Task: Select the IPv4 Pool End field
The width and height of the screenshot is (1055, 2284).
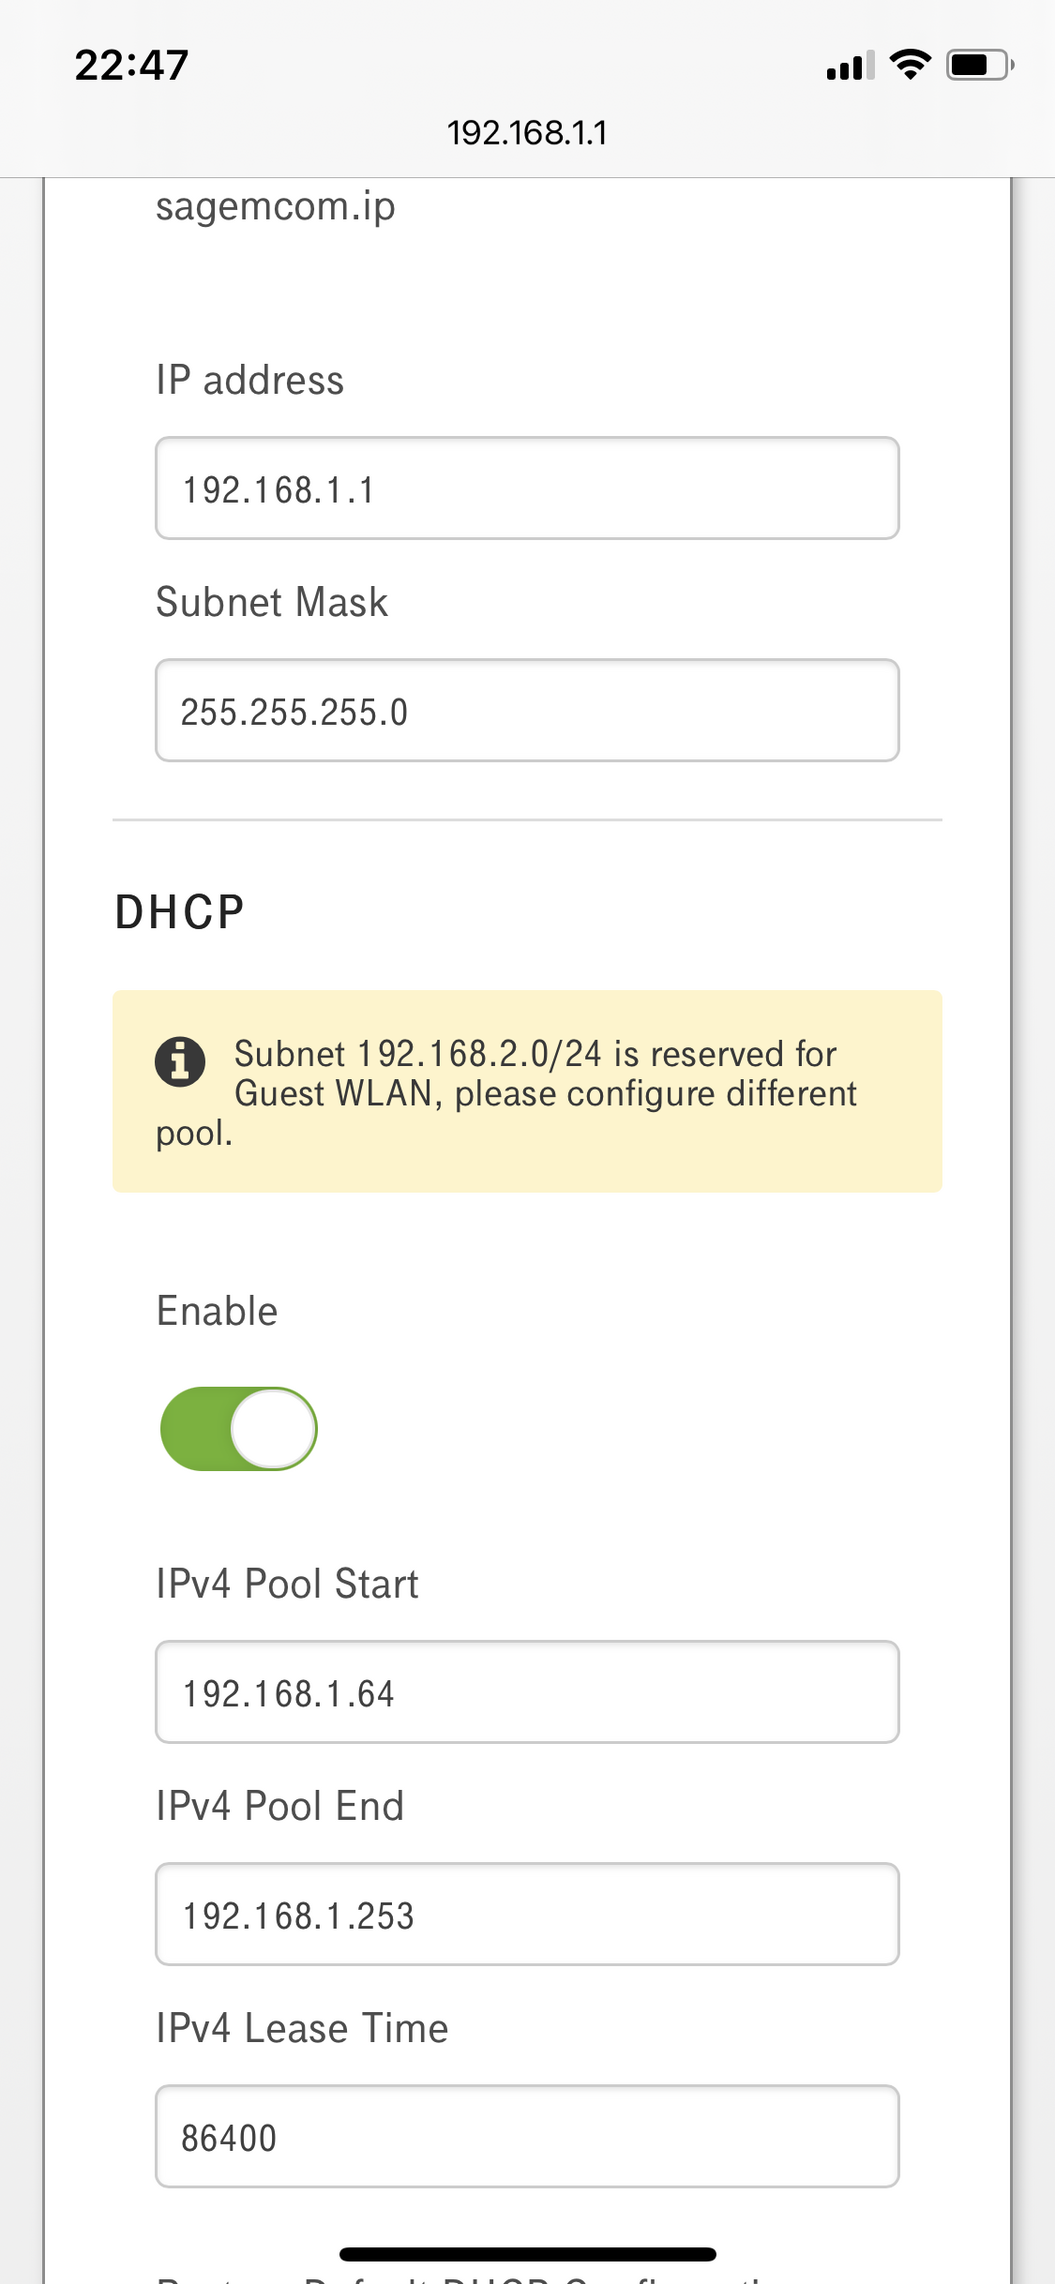Action: tap(527, 1915)
